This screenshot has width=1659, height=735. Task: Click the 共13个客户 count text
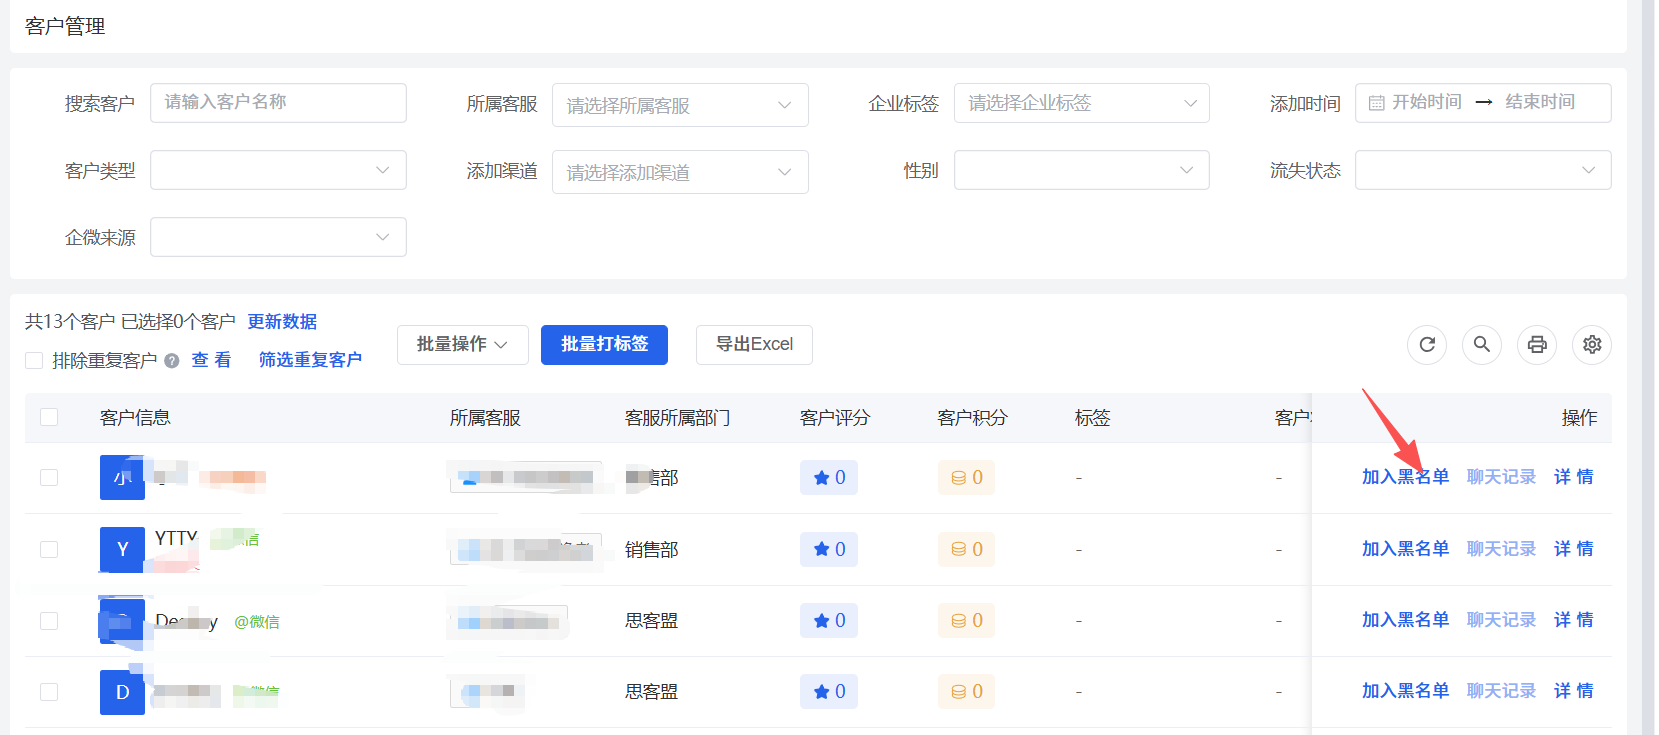(70, 322)
